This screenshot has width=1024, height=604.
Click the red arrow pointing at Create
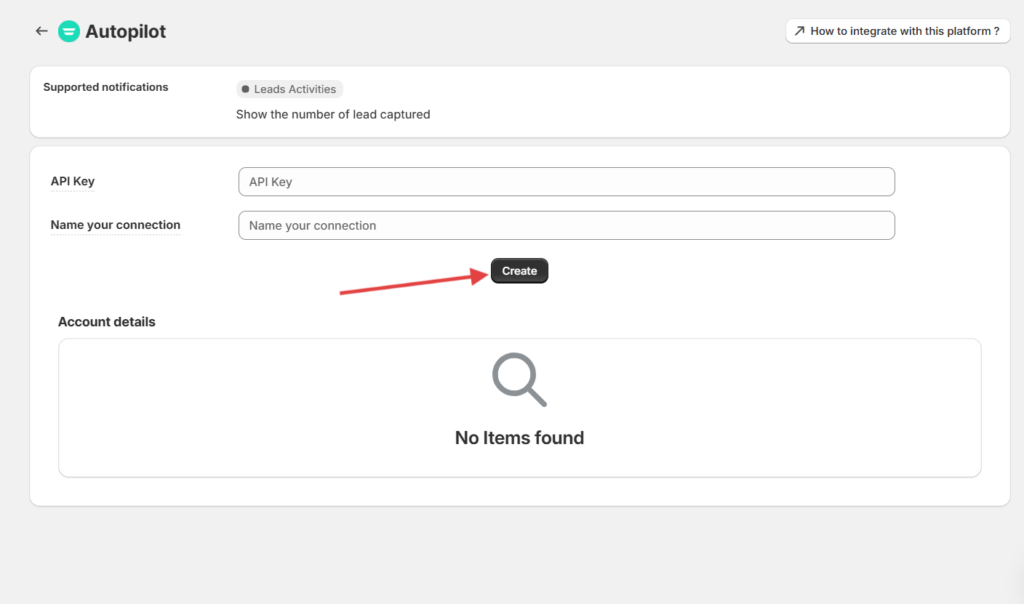click(x=410, y=282)
